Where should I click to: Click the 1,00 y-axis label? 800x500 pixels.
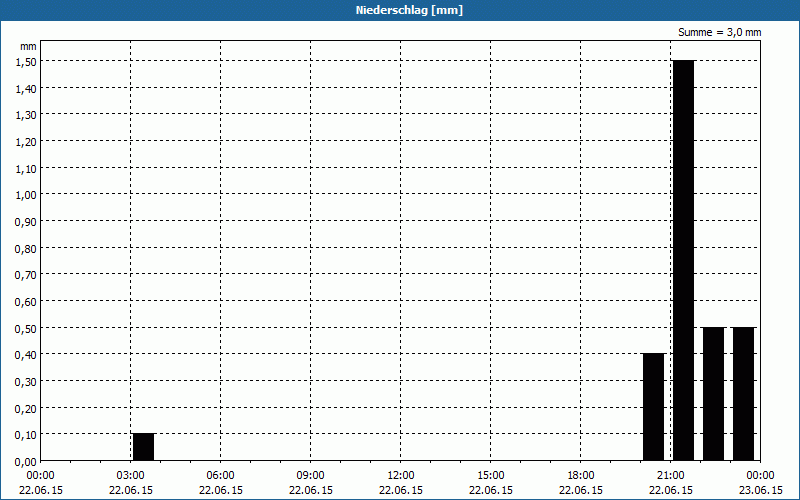[x=26, y=195]
